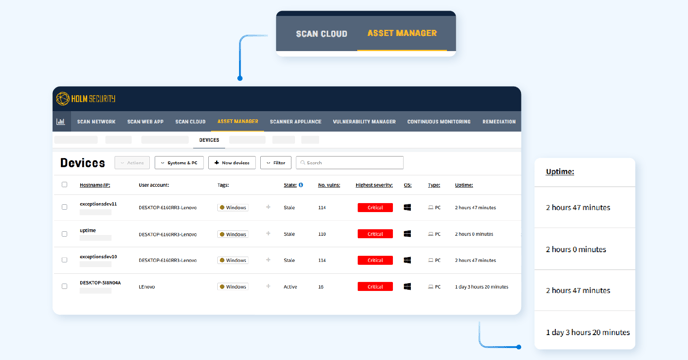Click the PC type icon in exceptionsdev11 row
The width and height of the screenshot is (688, 360).
[x=430, y=207]
